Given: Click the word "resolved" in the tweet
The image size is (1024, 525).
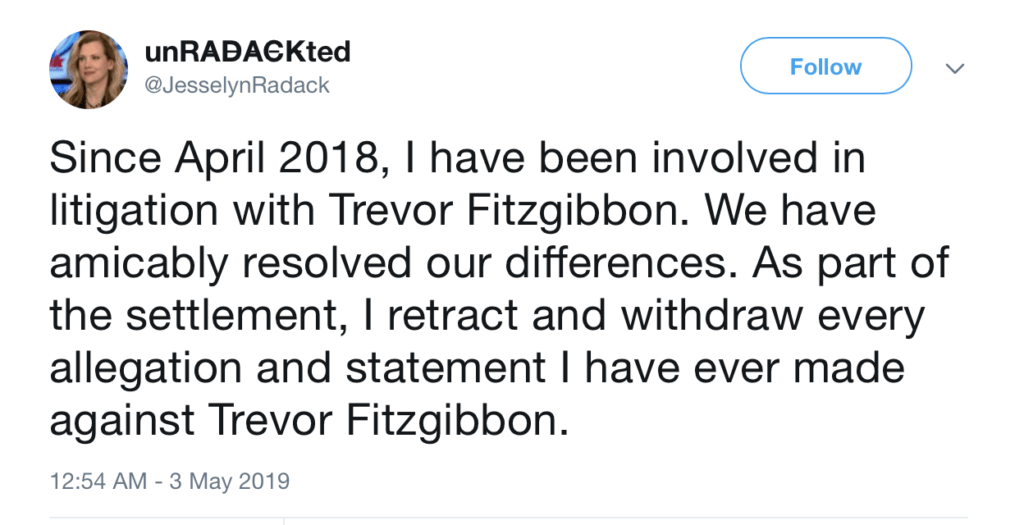Looking at the screenshot, I should 327,264.
